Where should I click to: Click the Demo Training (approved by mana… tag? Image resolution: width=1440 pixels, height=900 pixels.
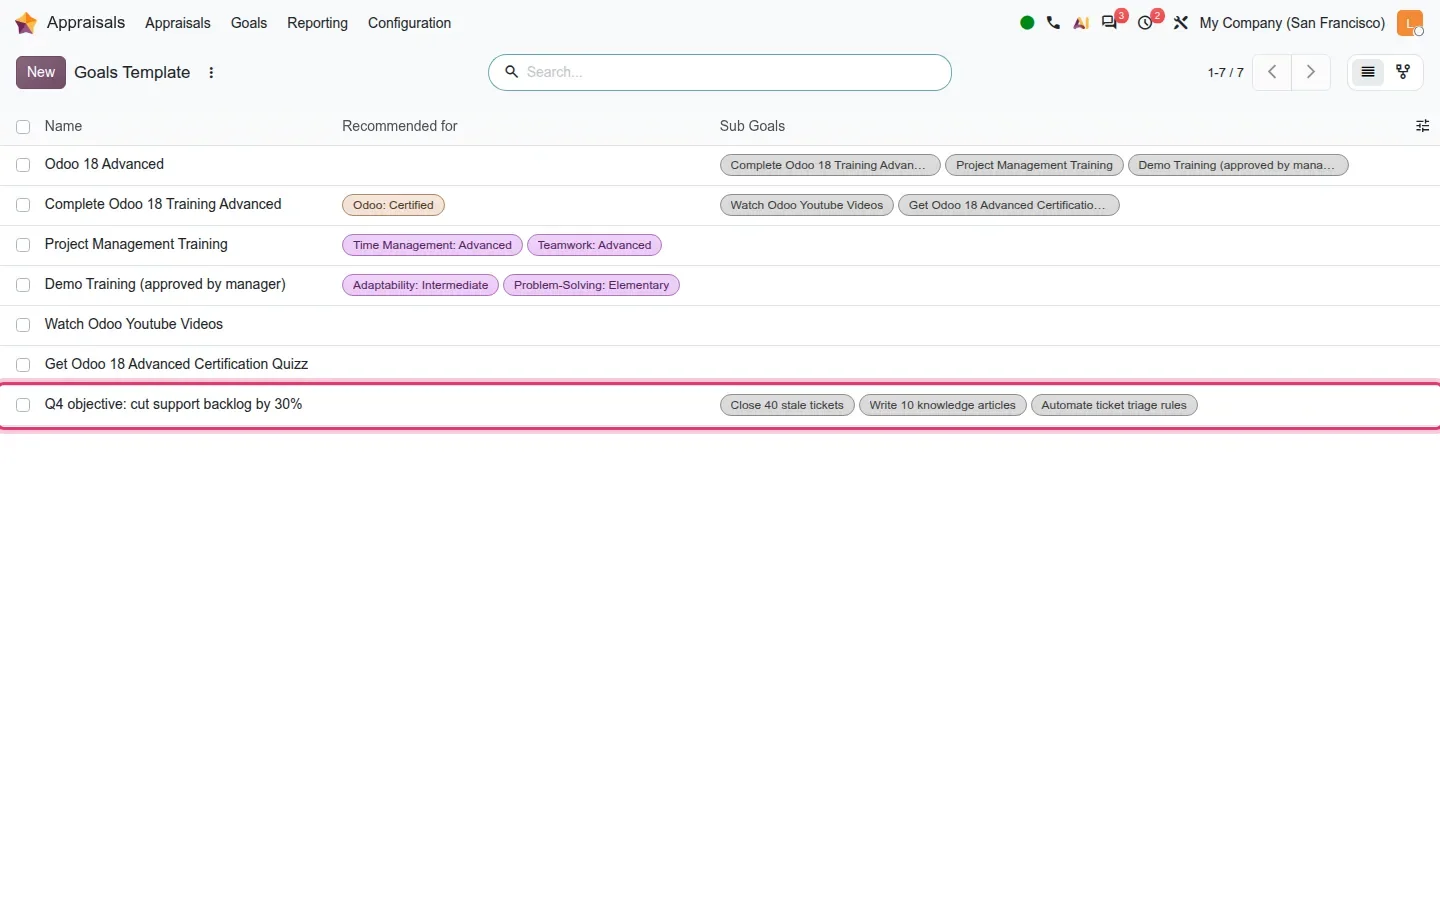click(x=1238, y=165)
